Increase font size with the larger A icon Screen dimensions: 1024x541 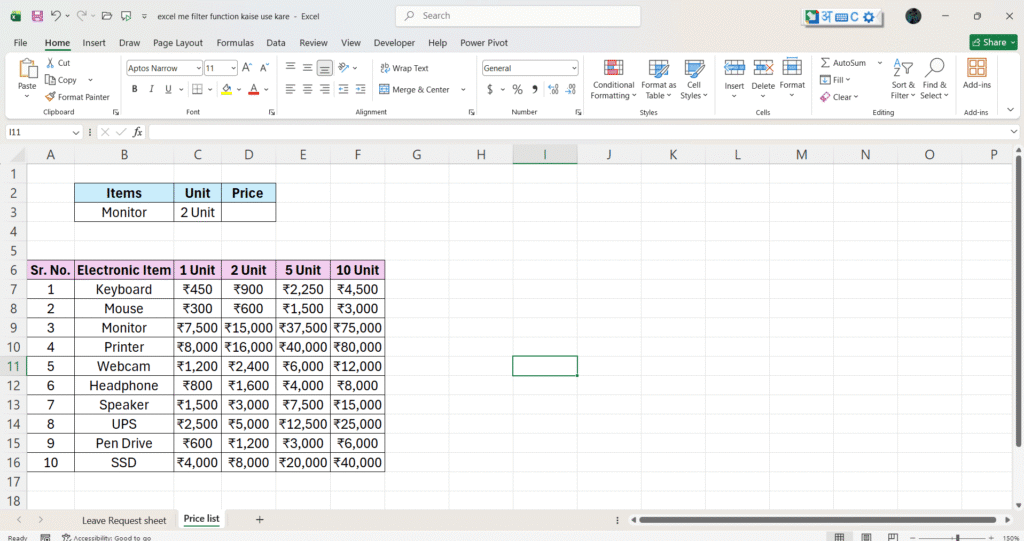[x=247, y=68]
